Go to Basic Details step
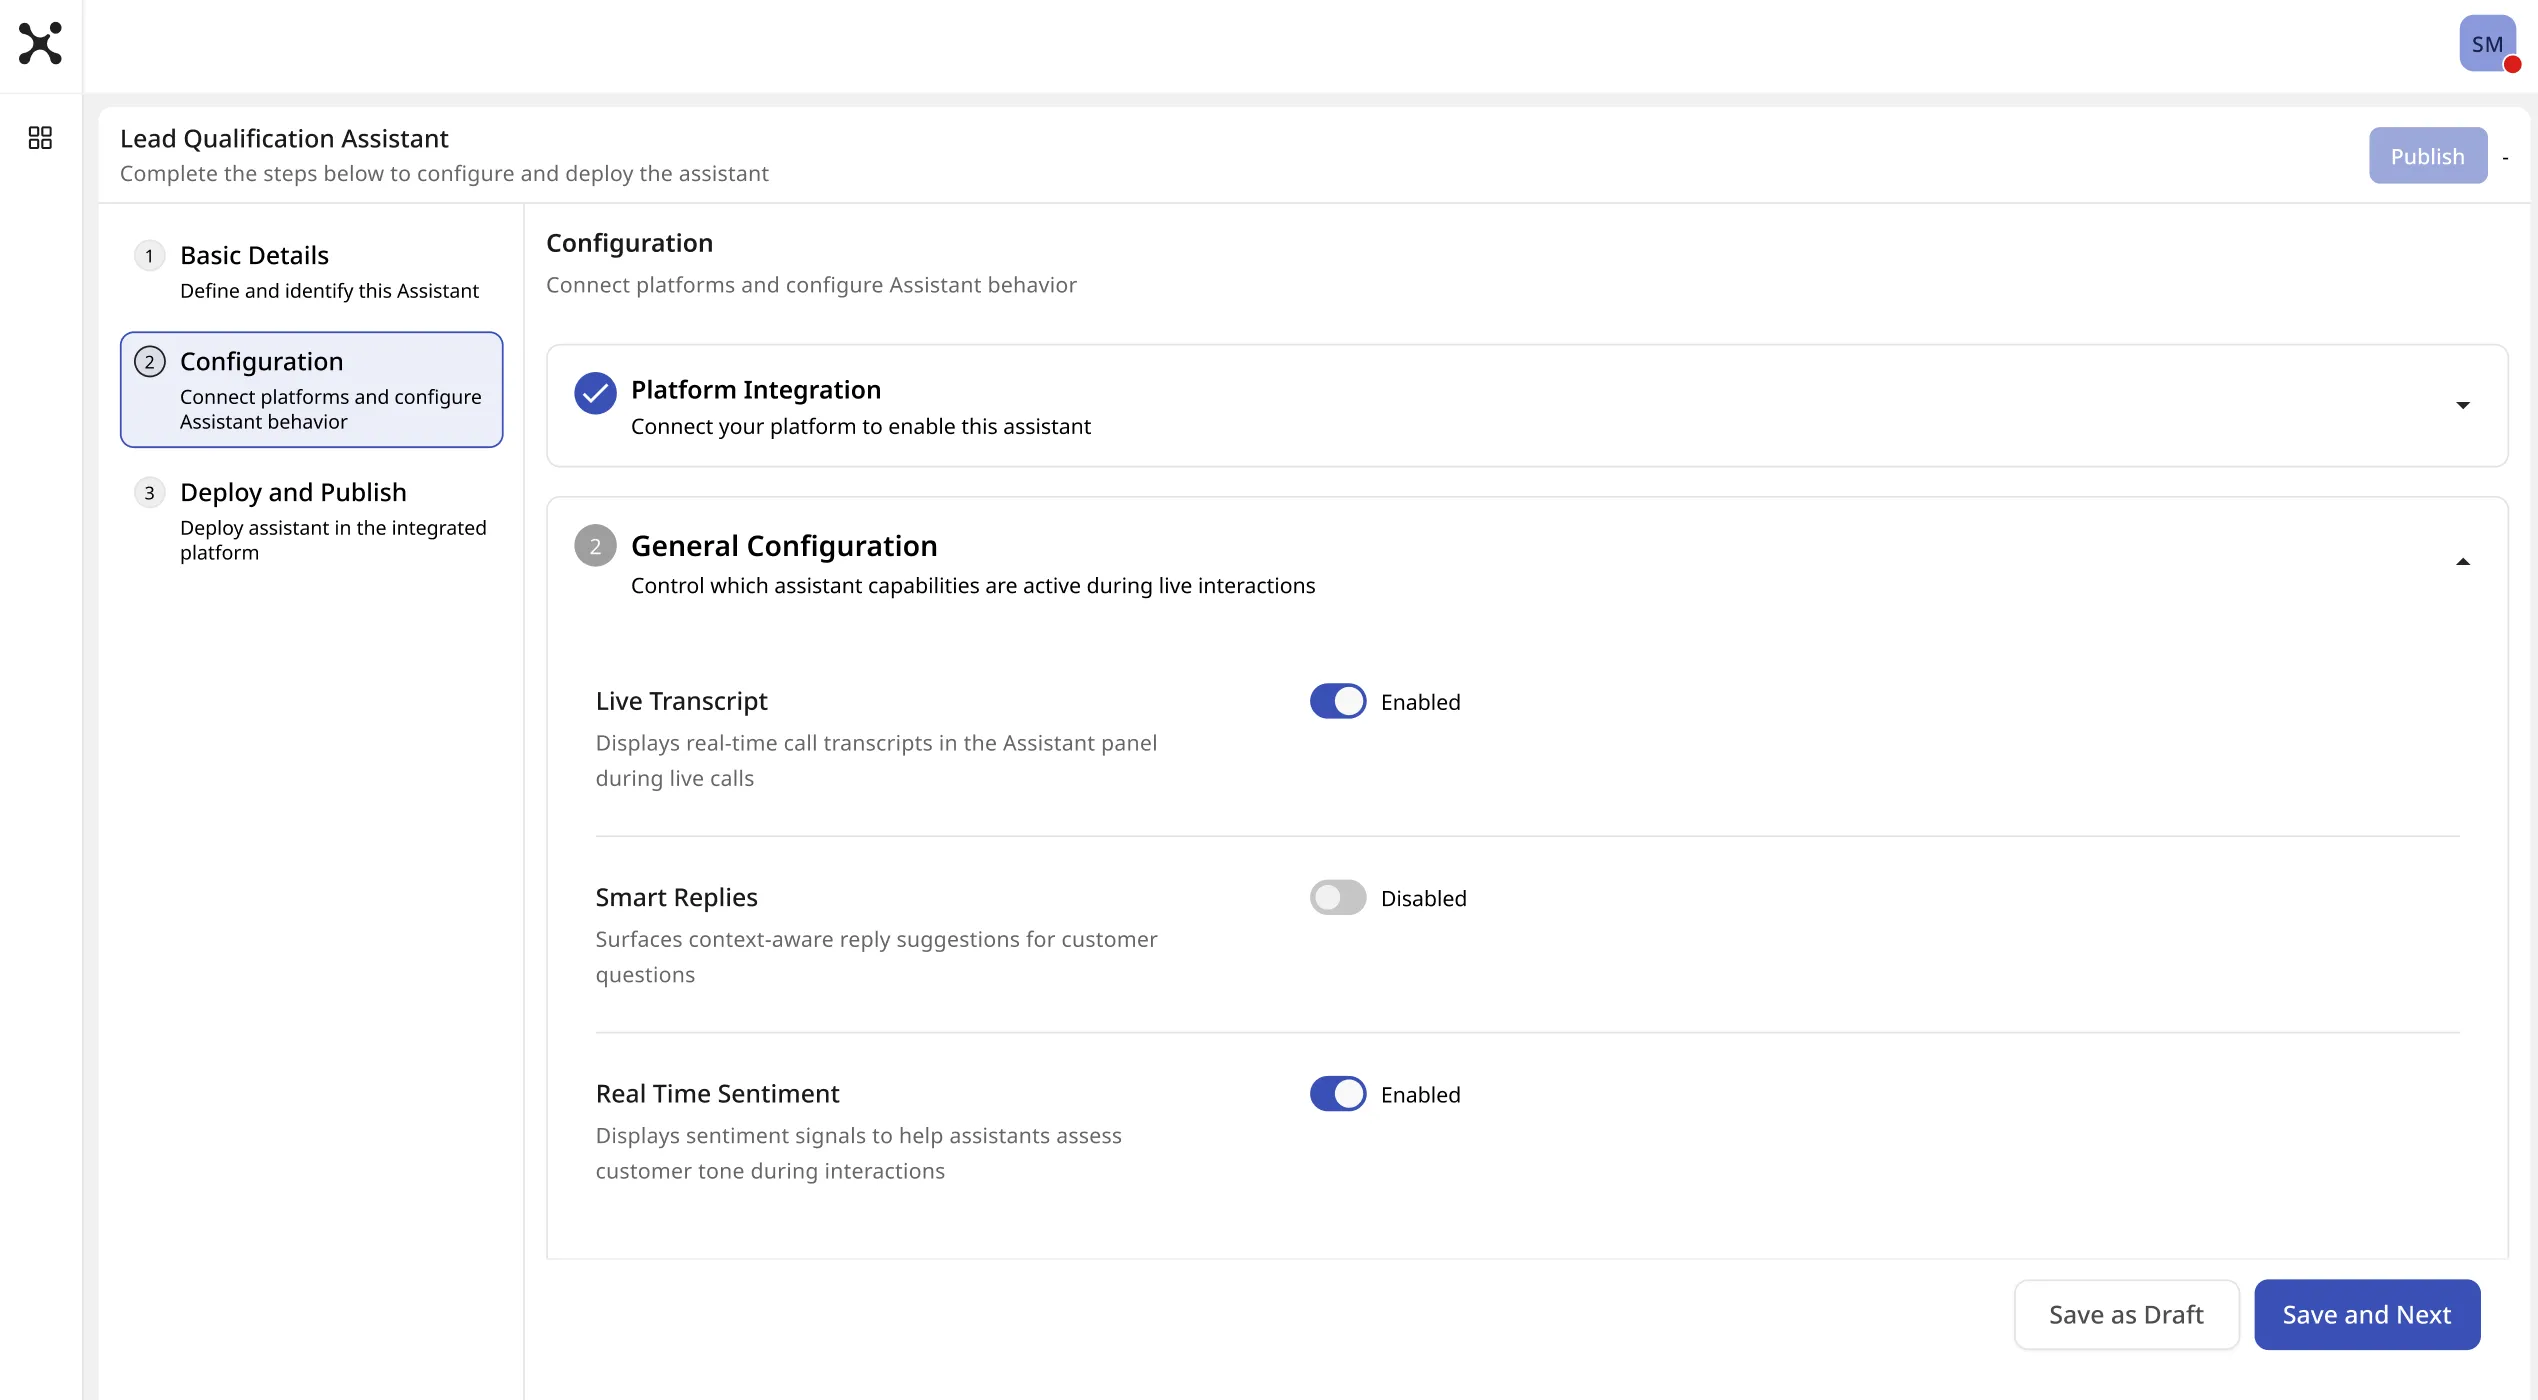Image resolution: width=2538 pixels, height=1400 pixels. click(x=311, y=272)
